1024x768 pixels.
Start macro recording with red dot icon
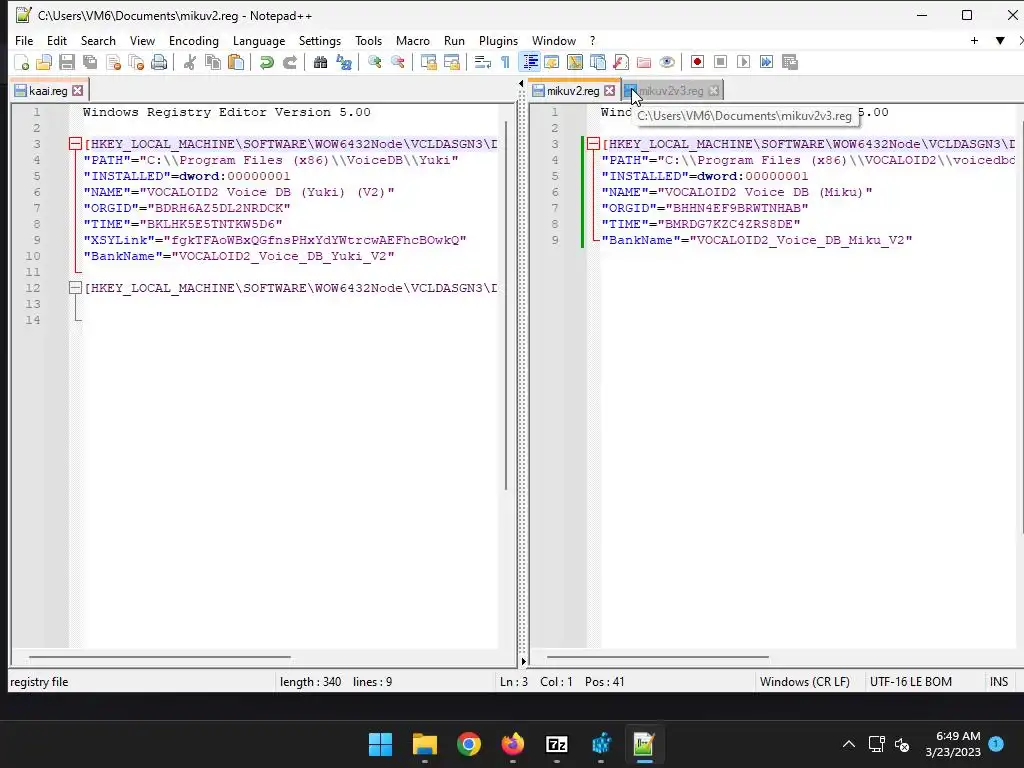point(697,62)
